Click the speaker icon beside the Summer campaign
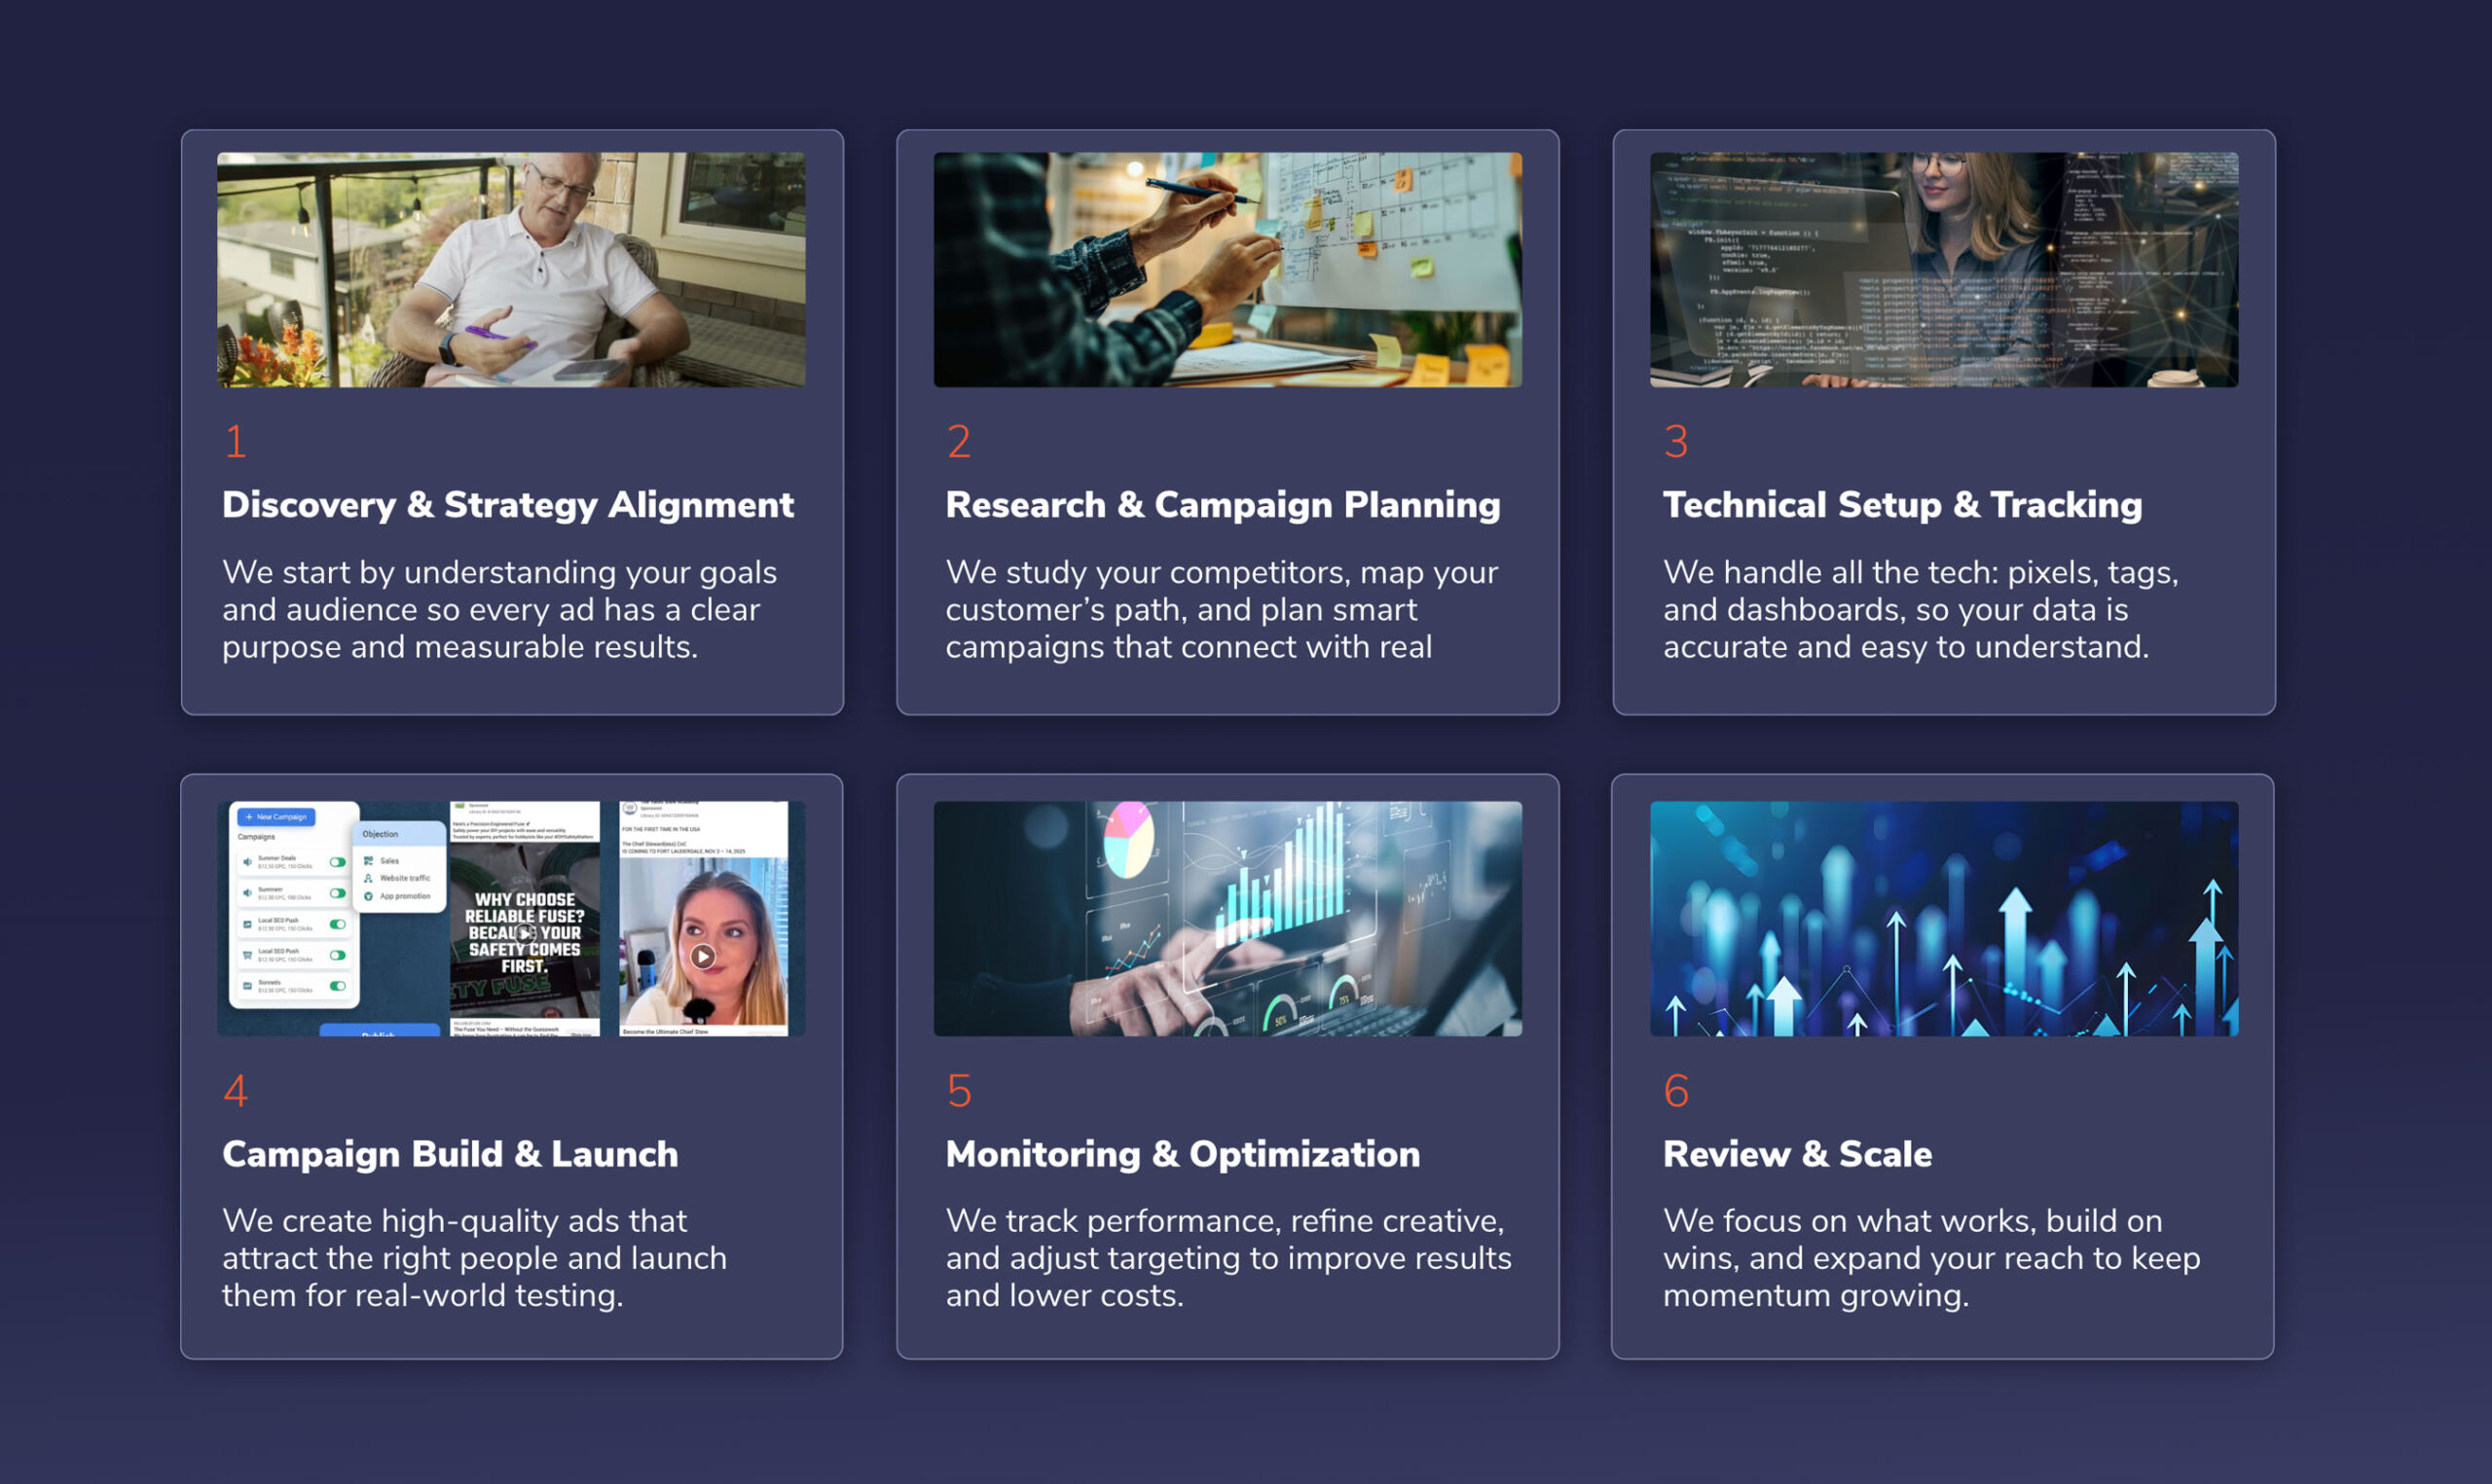 pos(248,894)
